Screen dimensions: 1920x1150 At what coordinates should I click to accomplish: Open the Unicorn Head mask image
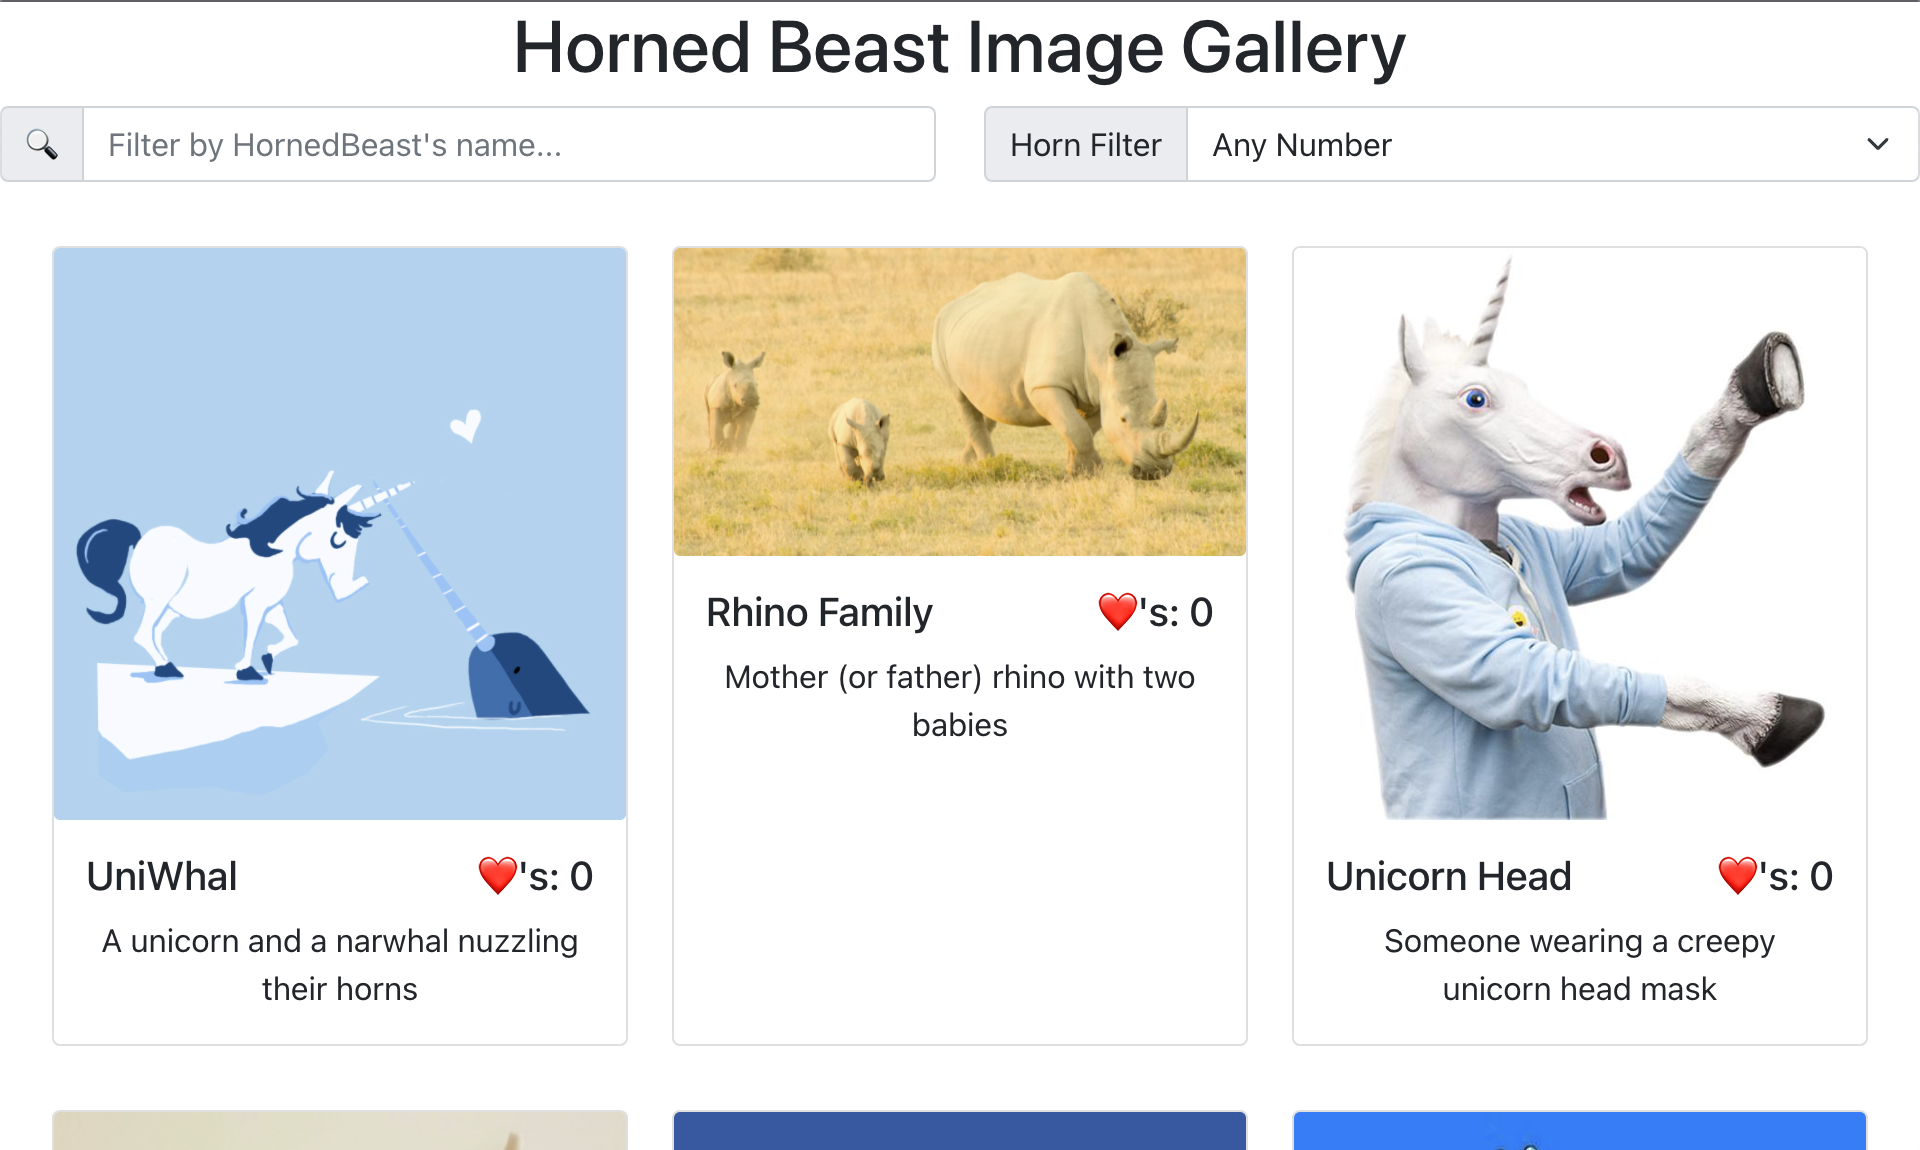[1580, 534]
